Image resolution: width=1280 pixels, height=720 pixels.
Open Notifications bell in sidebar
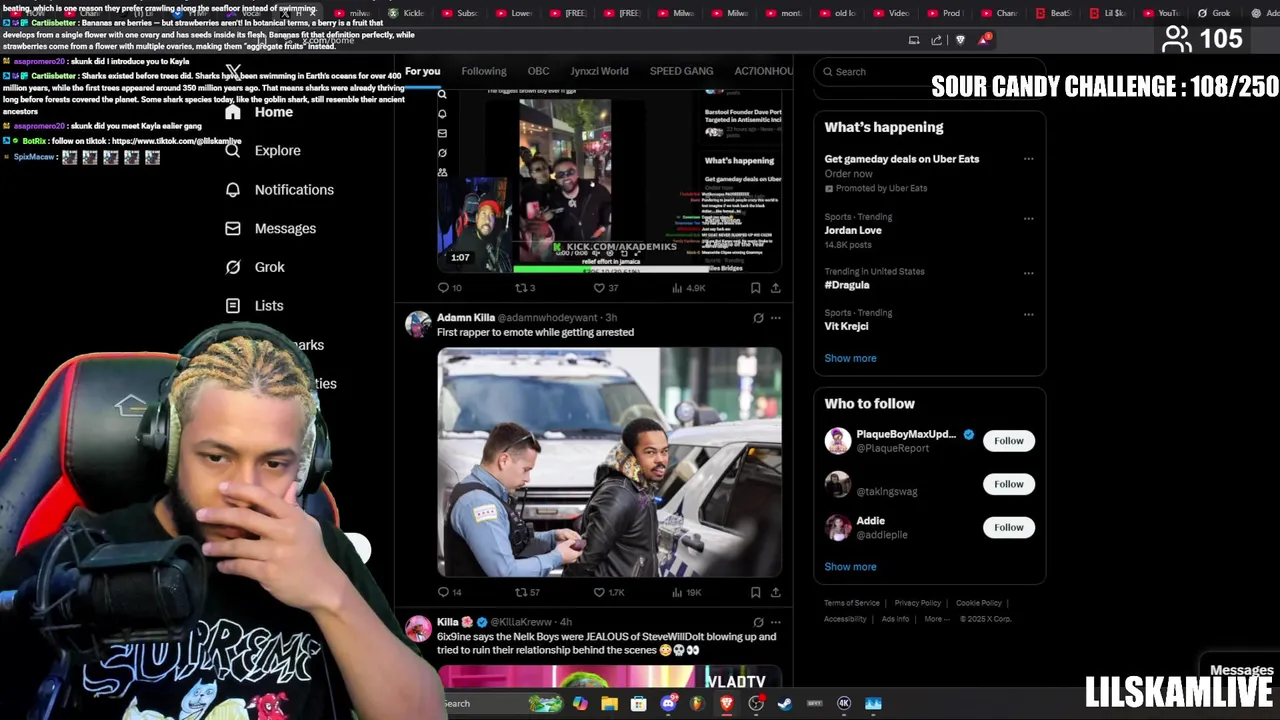[279, 190]
